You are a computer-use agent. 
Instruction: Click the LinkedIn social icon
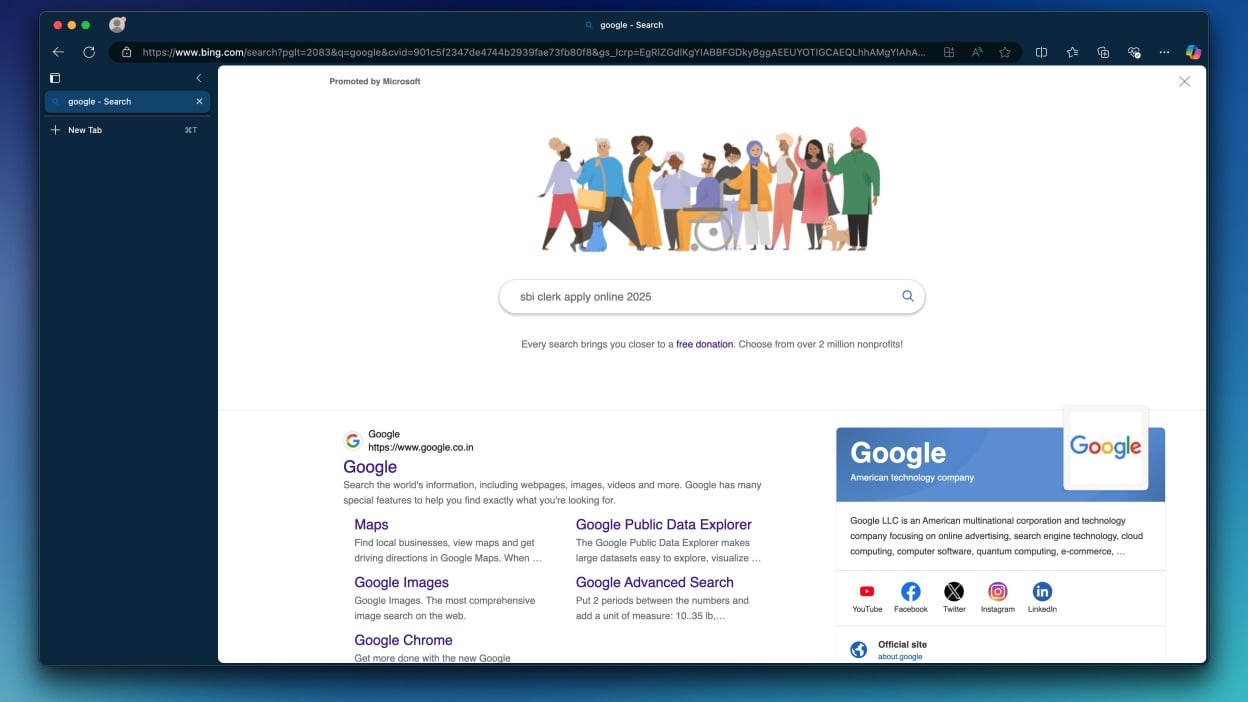tap(1041, 592)
